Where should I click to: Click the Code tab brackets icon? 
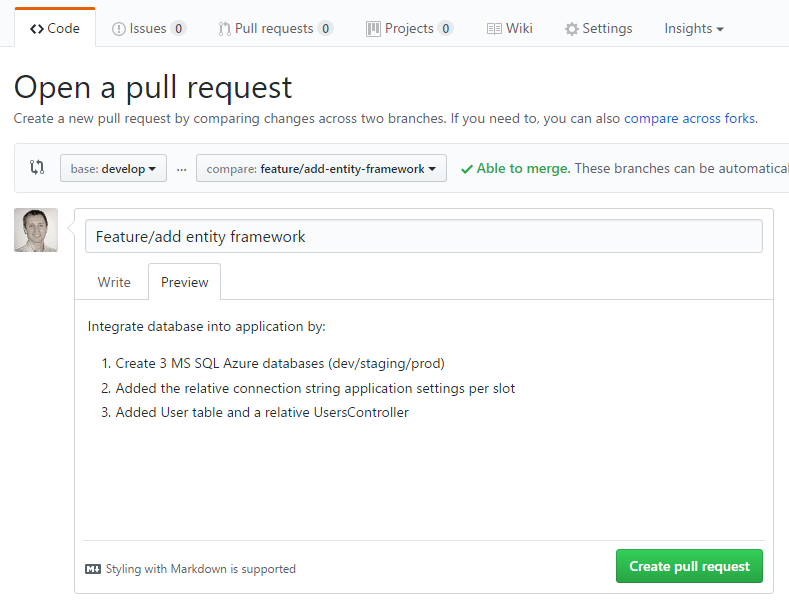(x=37, y=29)
